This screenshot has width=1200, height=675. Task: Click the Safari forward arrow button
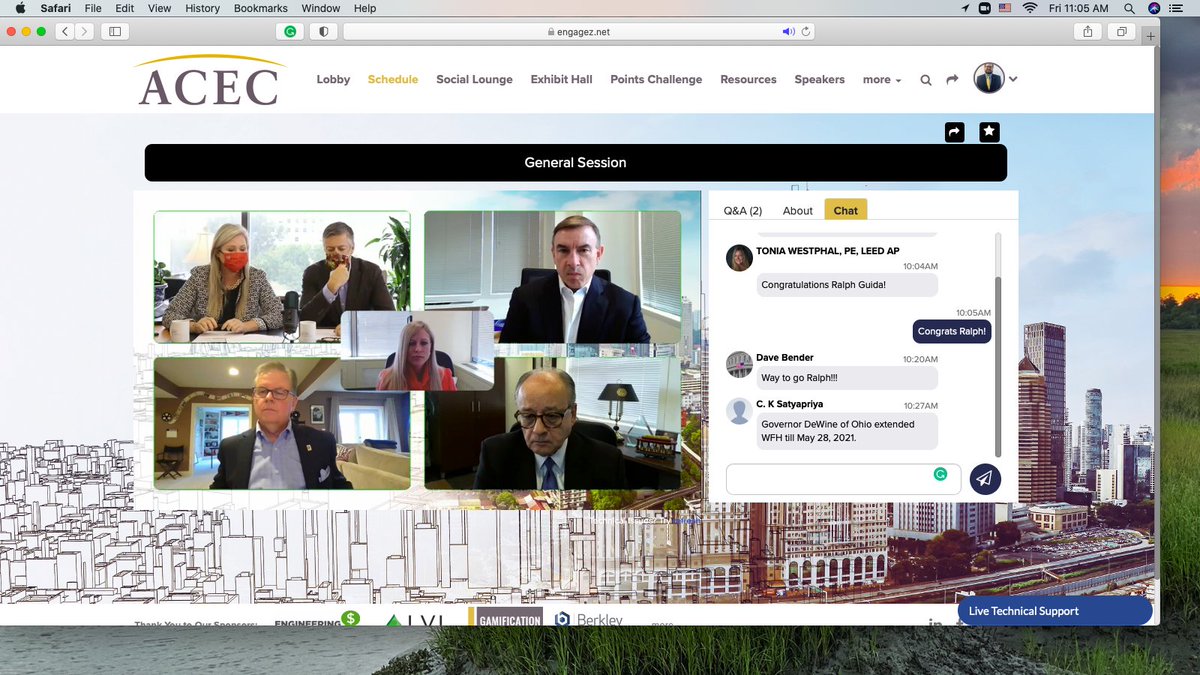point(85,31)
